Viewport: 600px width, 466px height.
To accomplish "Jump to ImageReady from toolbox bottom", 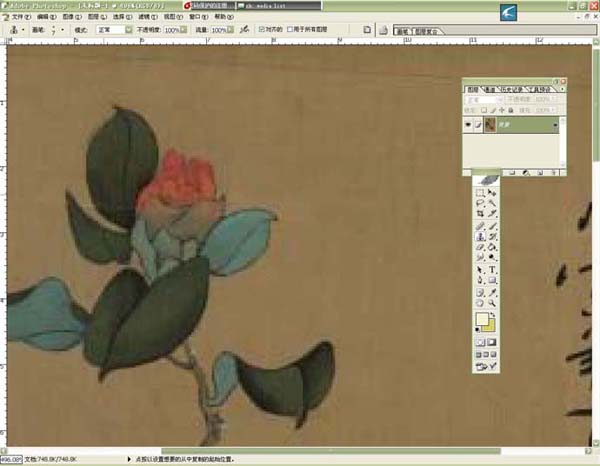I will click(x=486, y=367).
